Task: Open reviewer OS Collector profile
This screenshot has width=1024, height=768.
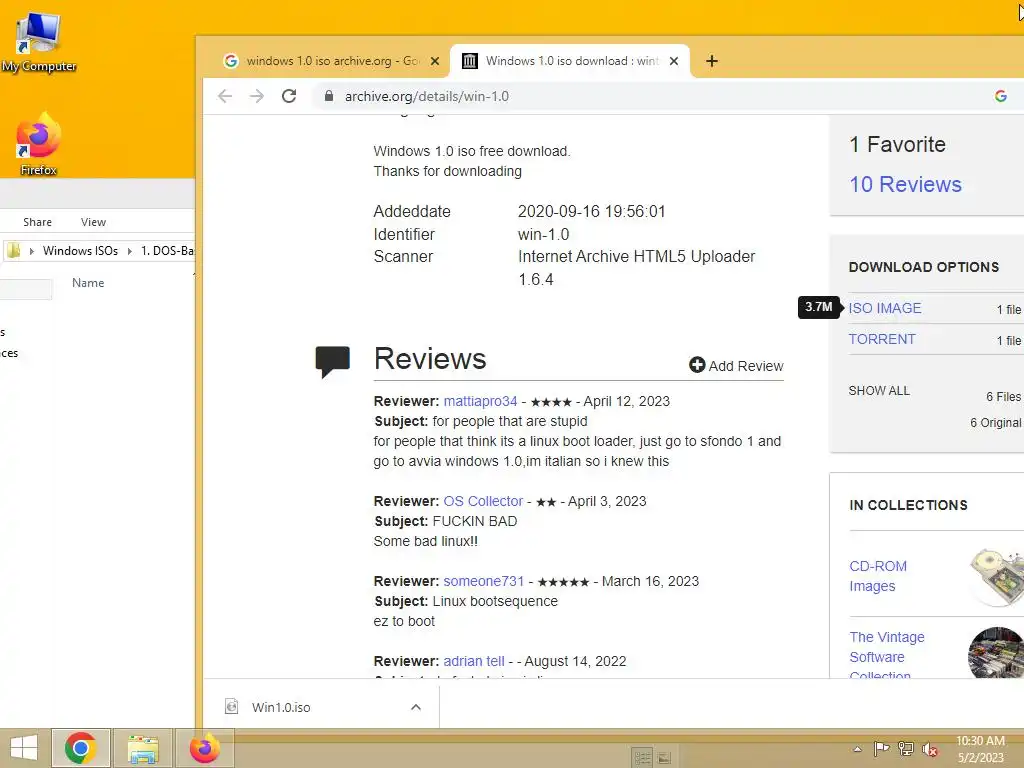Action: 483,501
